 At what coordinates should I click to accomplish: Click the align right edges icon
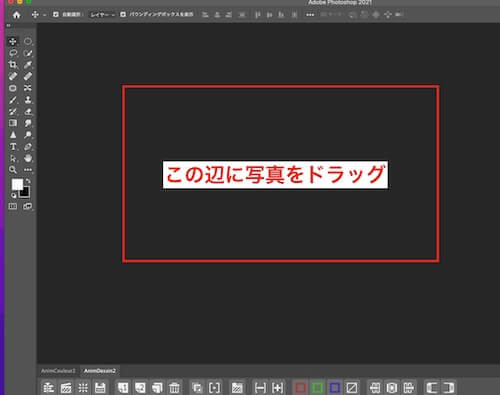[x=229, y=15]
